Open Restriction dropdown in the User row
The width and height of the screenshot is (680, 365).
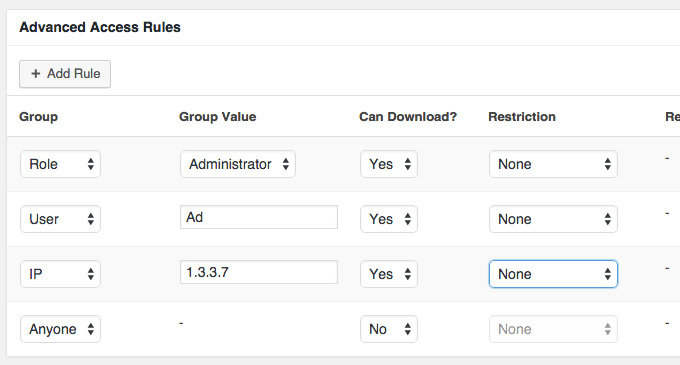click(553, 219)
